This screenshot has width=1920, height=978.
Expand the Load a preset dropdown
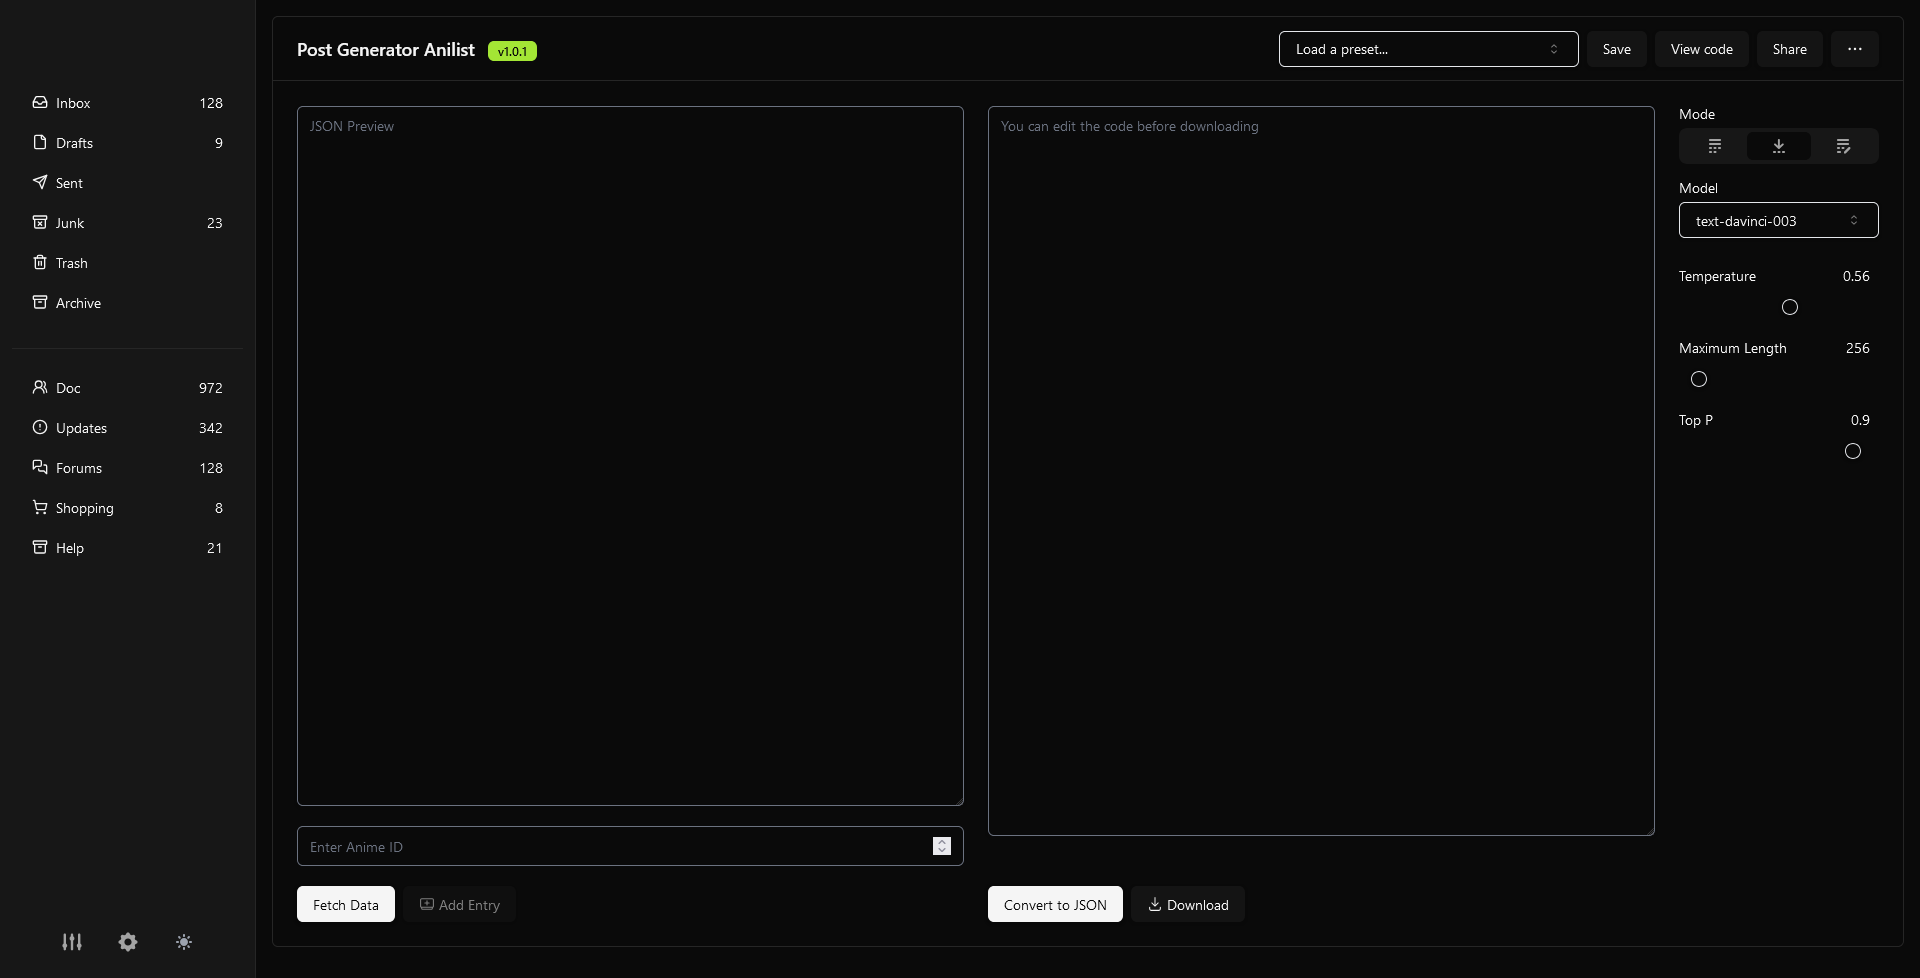[x=1429, y=49]
